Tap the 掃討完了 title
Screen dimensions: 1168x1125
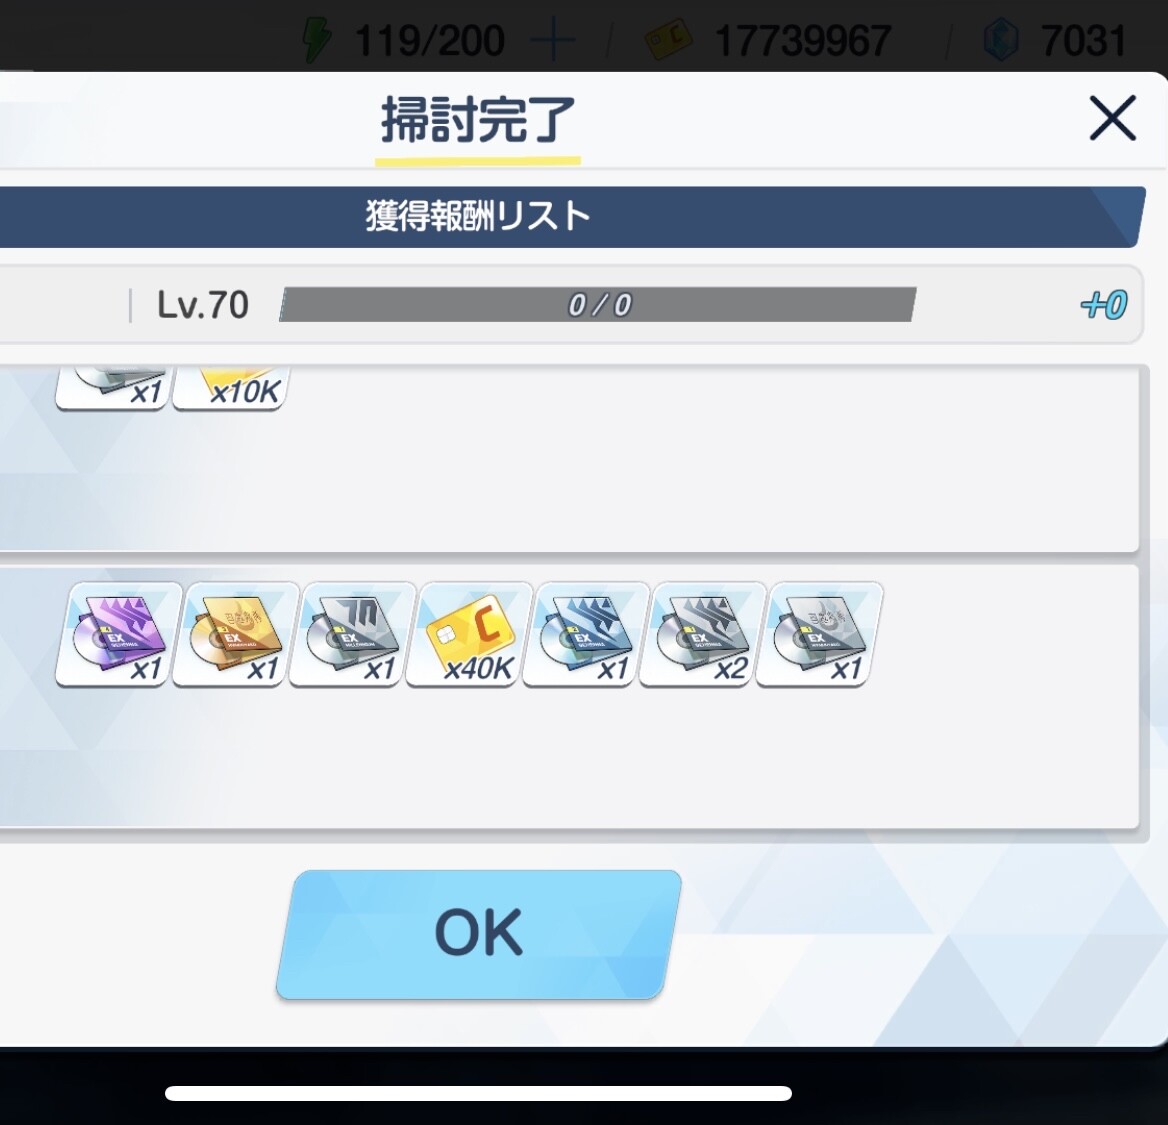coord(477,119)
